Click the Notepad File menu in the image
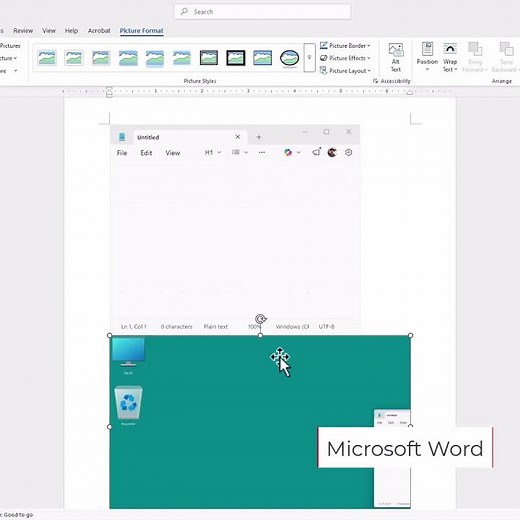Screen dimensions: 520x520 pos(122,153)
